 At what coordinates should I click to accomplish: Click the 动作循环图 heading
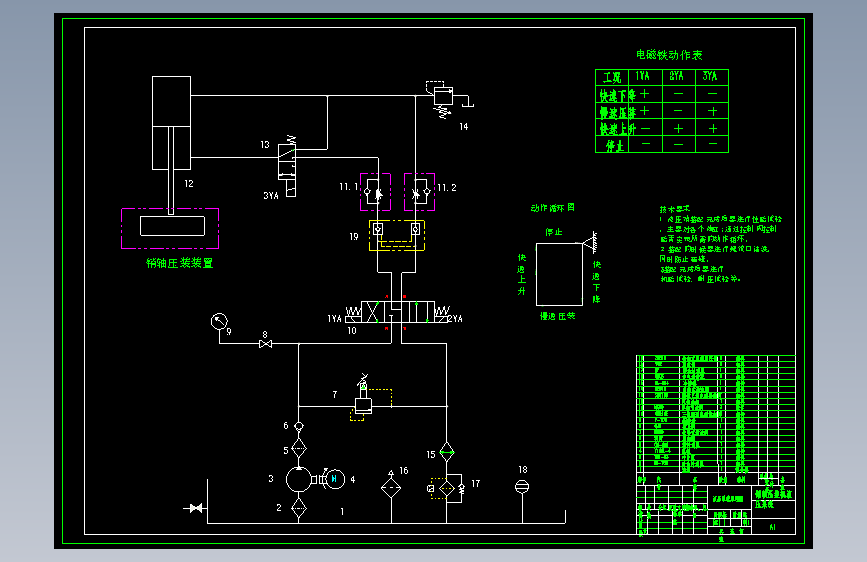[x=553, y=208]
